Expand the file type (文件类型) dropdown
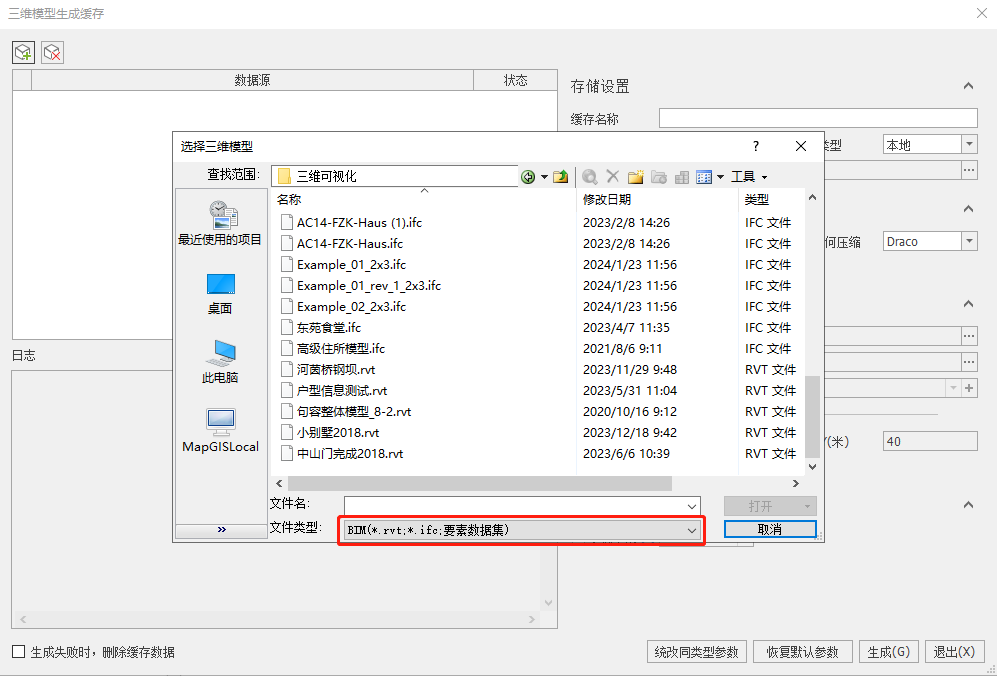The width and height of the screenshot is (997, 676). (x=521, y=530)
